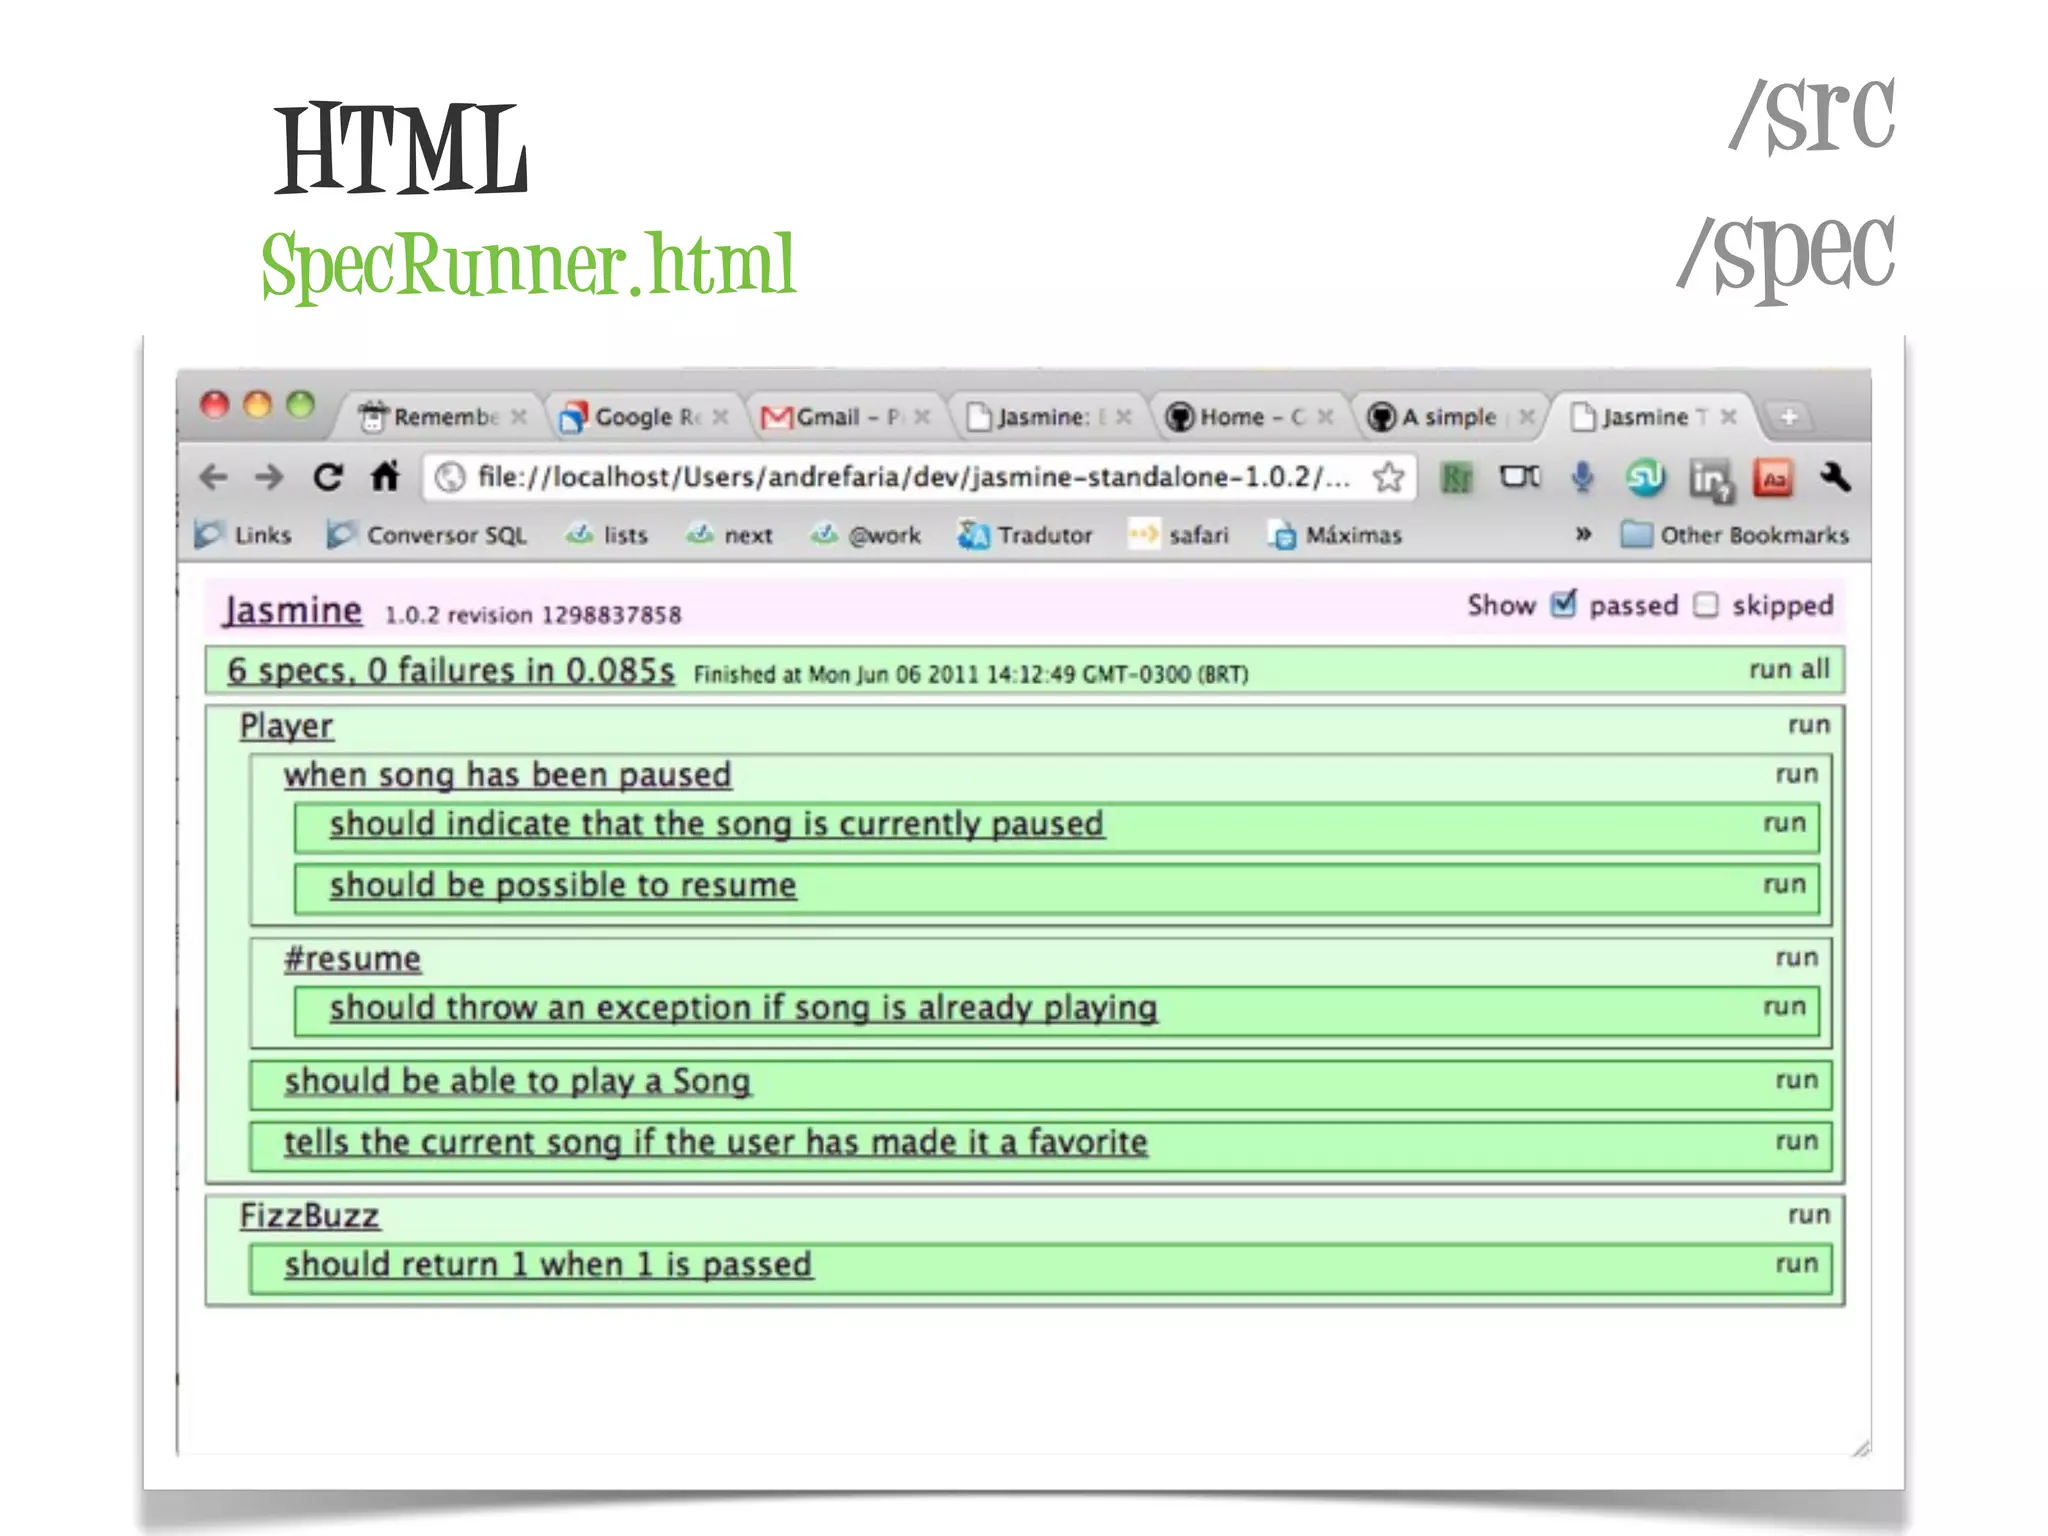Bookmark this page with the star icon

coord(1388,477)
